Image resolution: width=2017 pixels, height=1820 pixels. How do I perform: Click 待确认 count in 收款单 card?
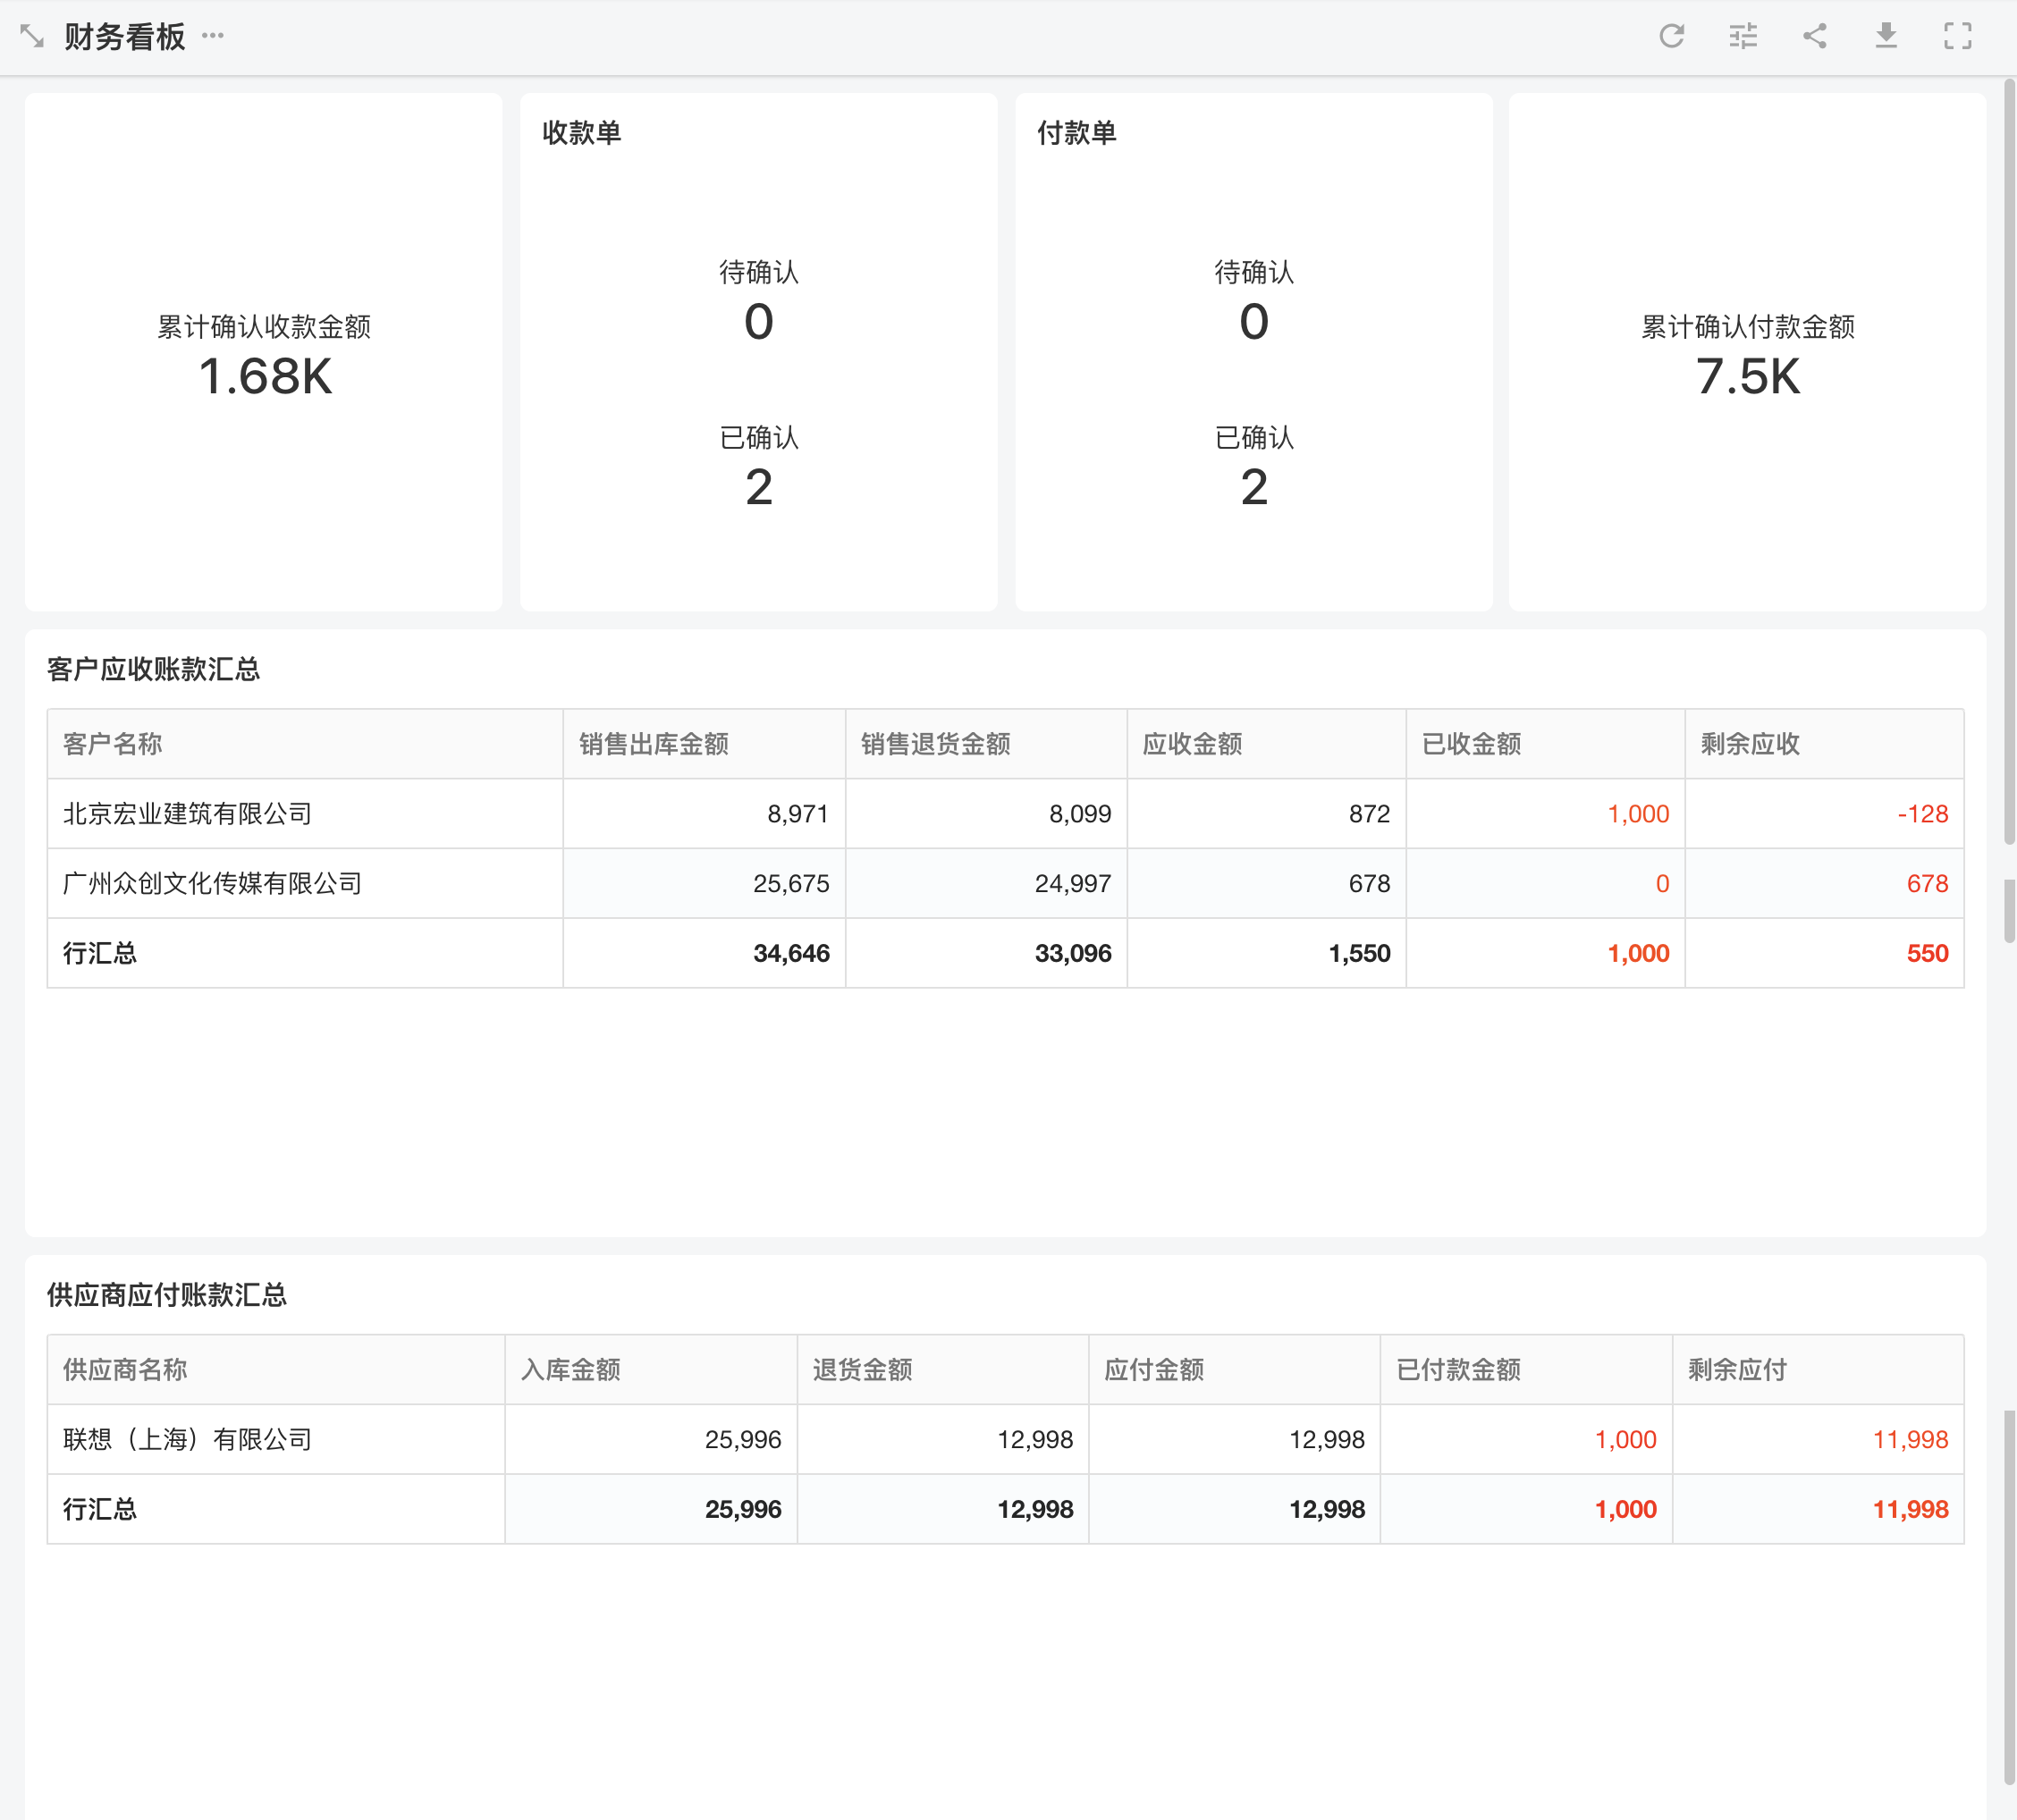pos(759,322)
